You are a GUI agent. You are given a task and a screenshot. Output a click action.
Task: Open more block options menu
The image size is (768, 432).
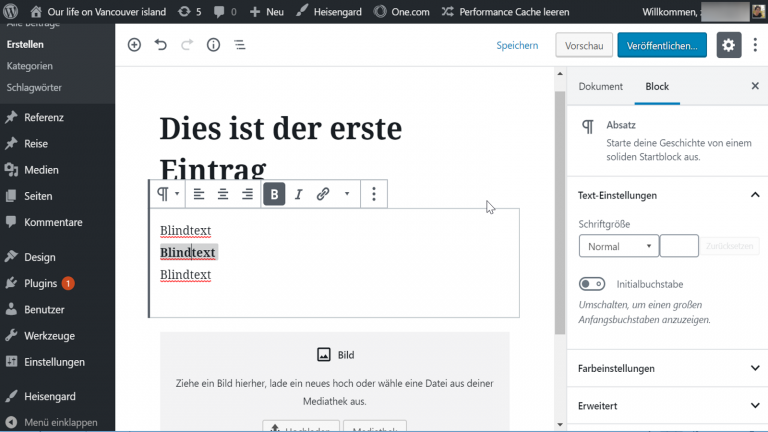pyautogui.click(x=373, y=194)
